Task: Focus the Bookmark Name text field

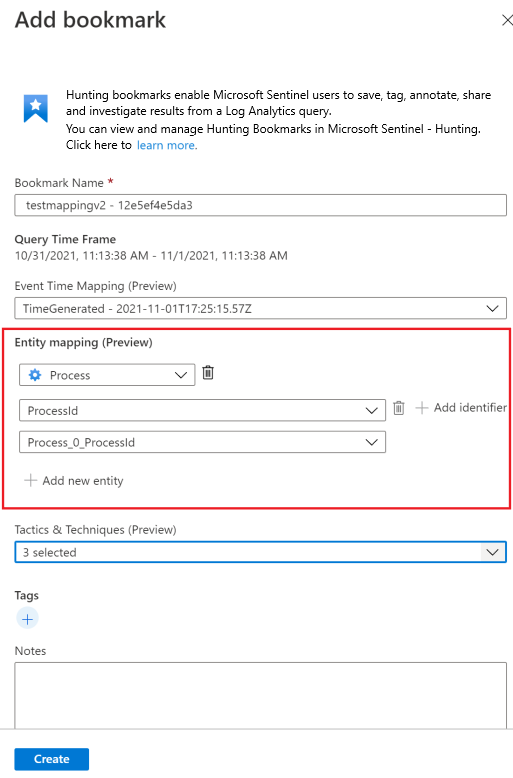Action: pyautogui.click(x=260, y=205)
